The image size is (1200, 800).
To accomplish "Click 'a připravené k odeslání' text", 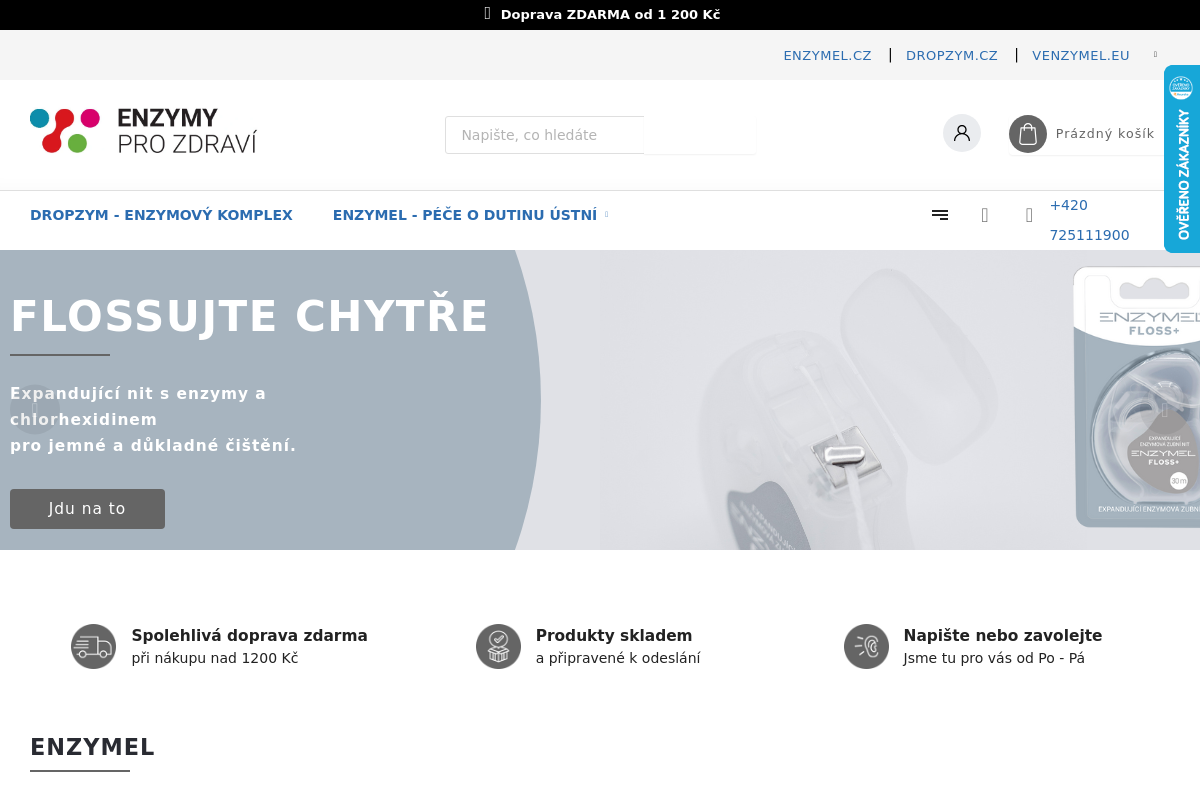I will tap(618, 658).
